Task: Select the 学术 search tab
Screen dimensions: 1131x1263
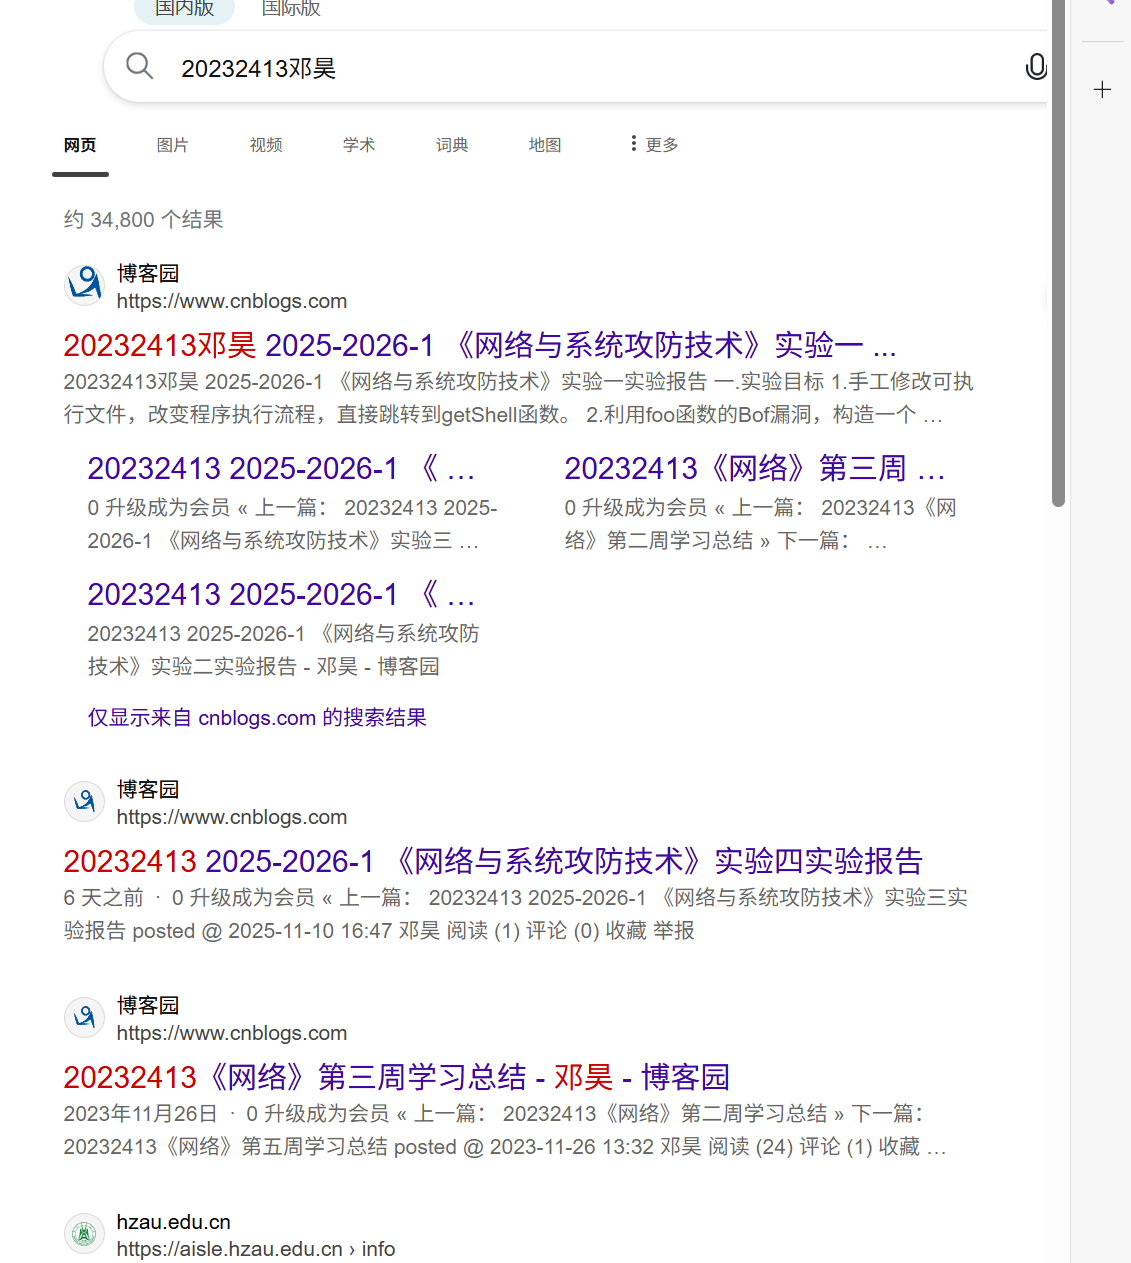Action: [x=358, y=145]
